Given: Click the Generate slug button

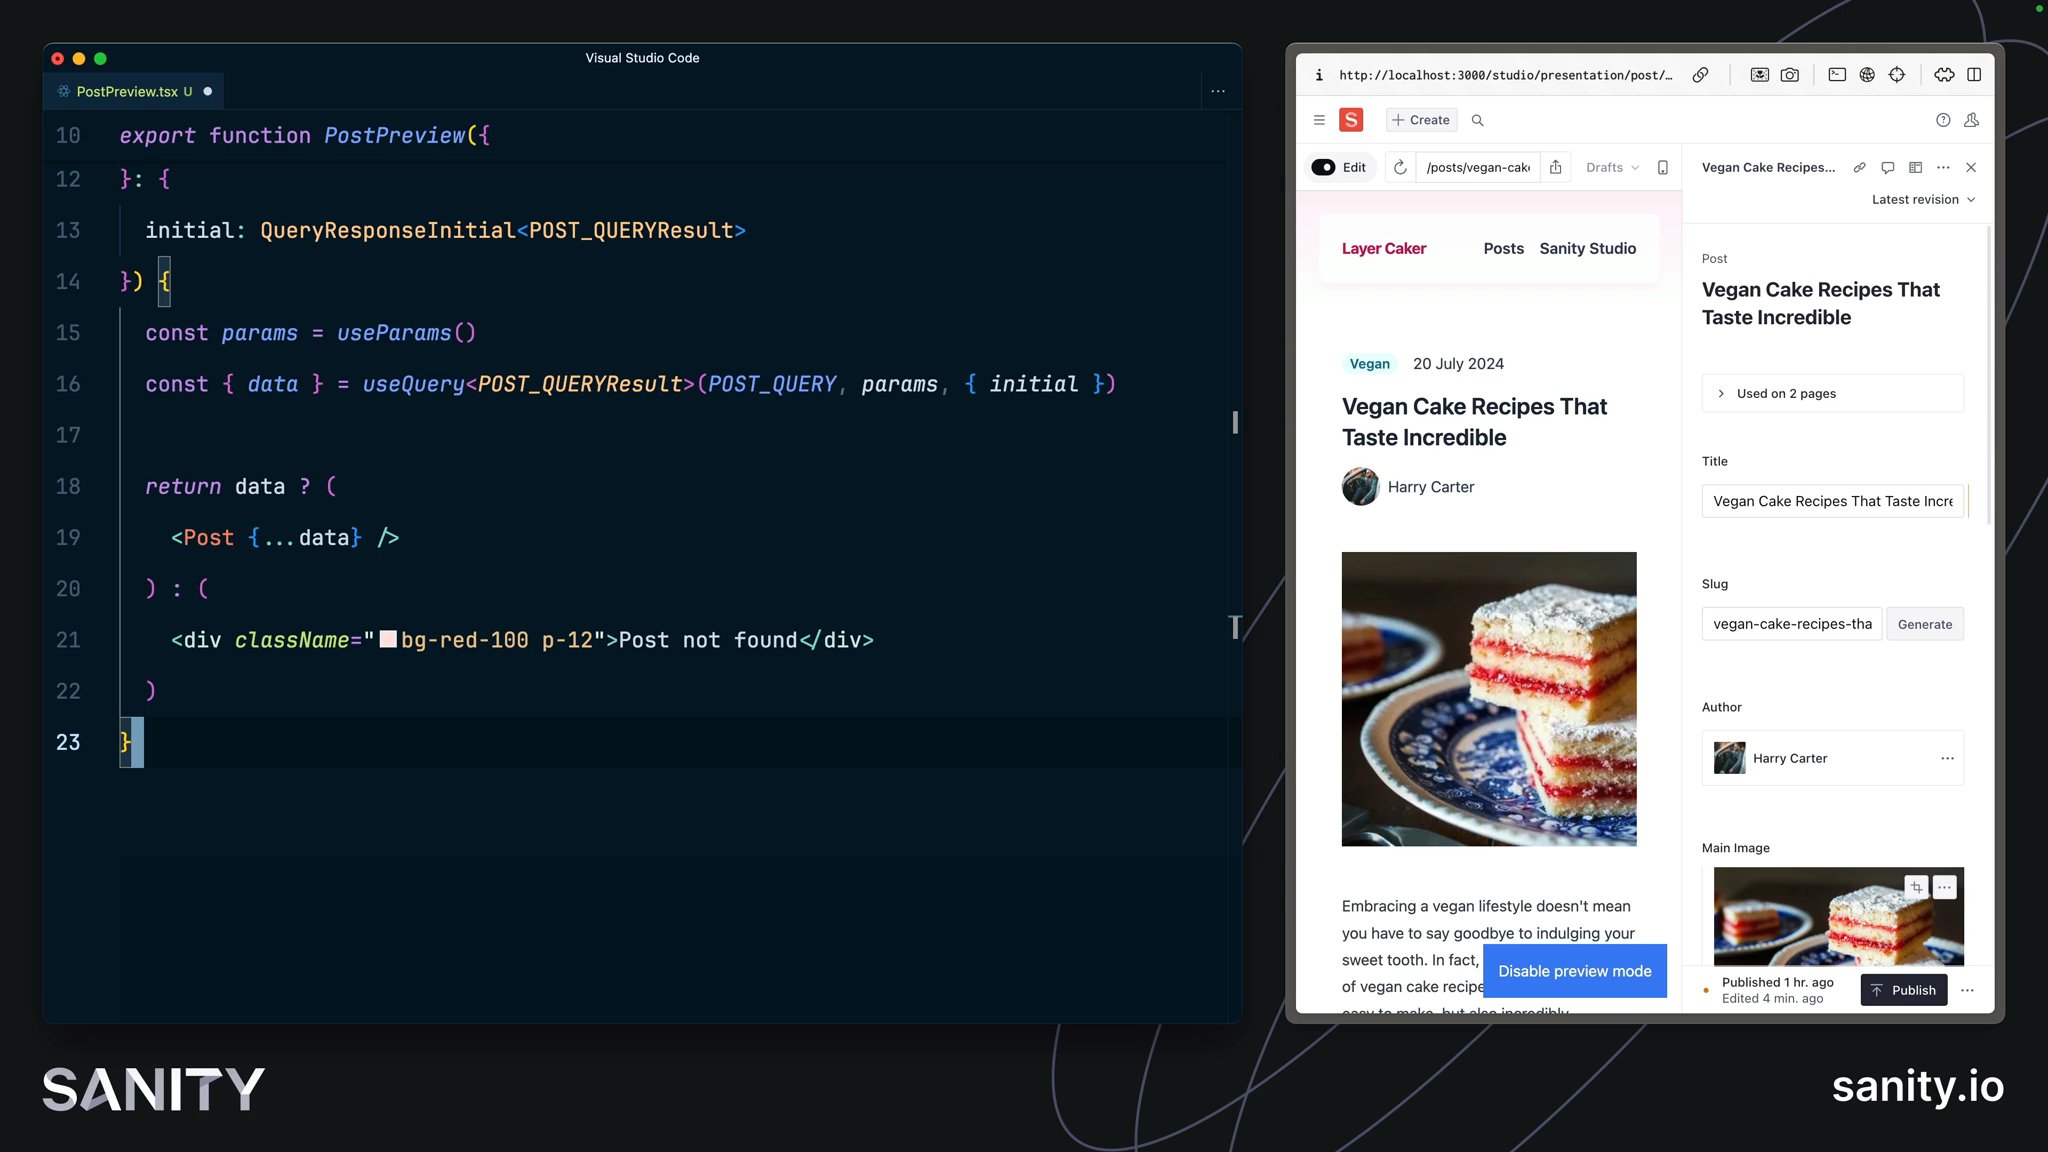Looking at the screenshot, I should pos(1924,624).
